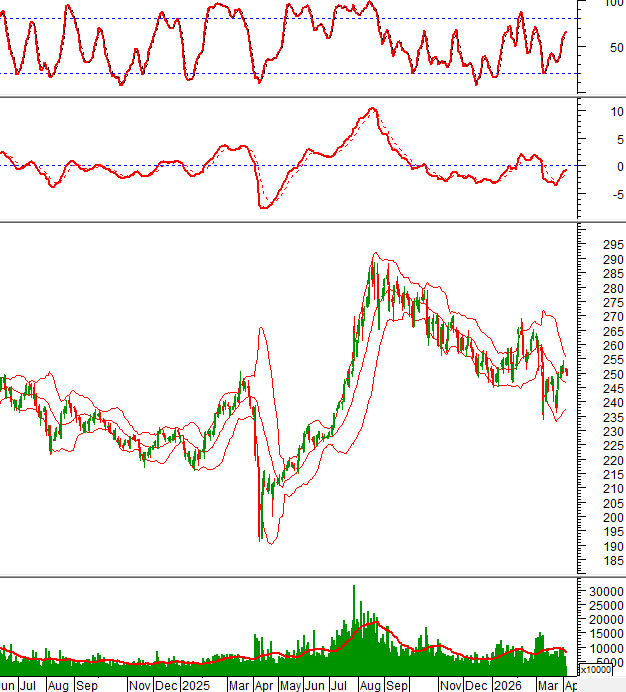This screenshot has width=626, height=692.
Task: Click the 2026 label on time axis
Action: pos(510,686)
